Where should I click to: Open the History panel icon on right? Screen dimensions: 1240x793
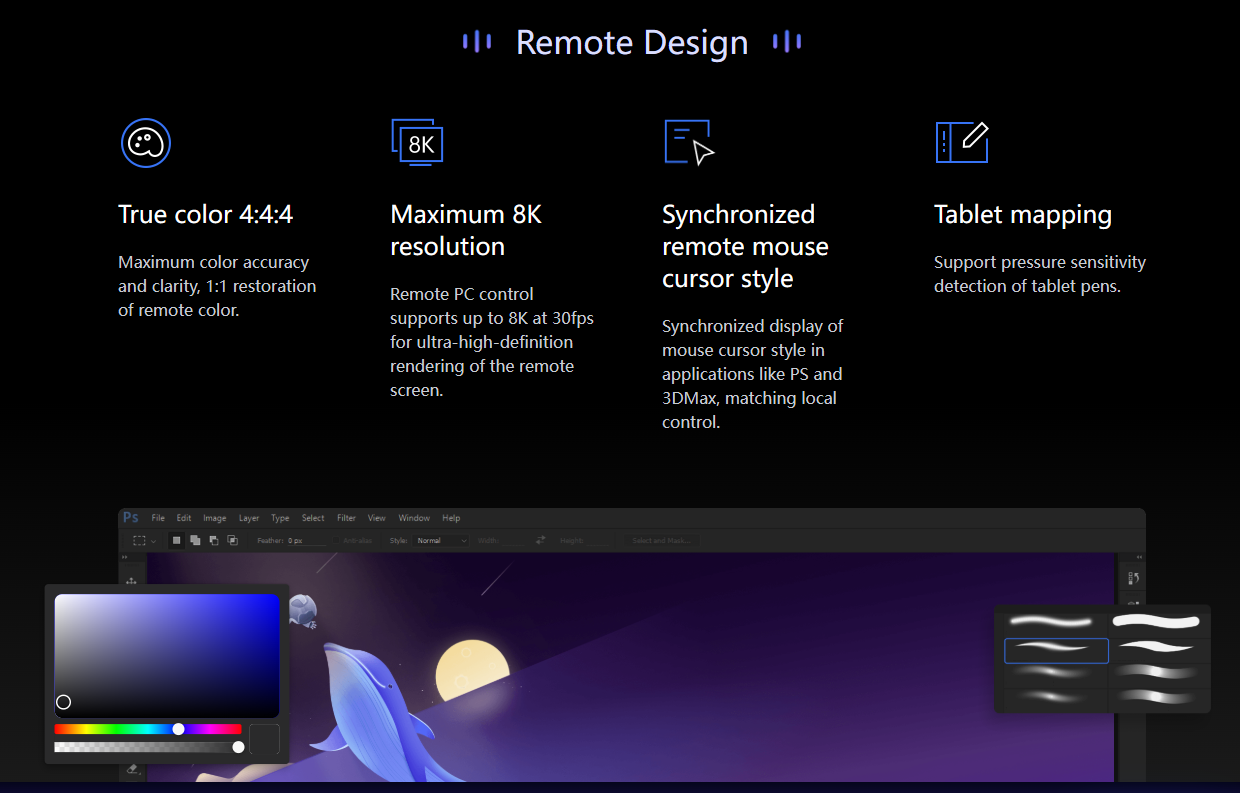click(x=1133, y=578)
